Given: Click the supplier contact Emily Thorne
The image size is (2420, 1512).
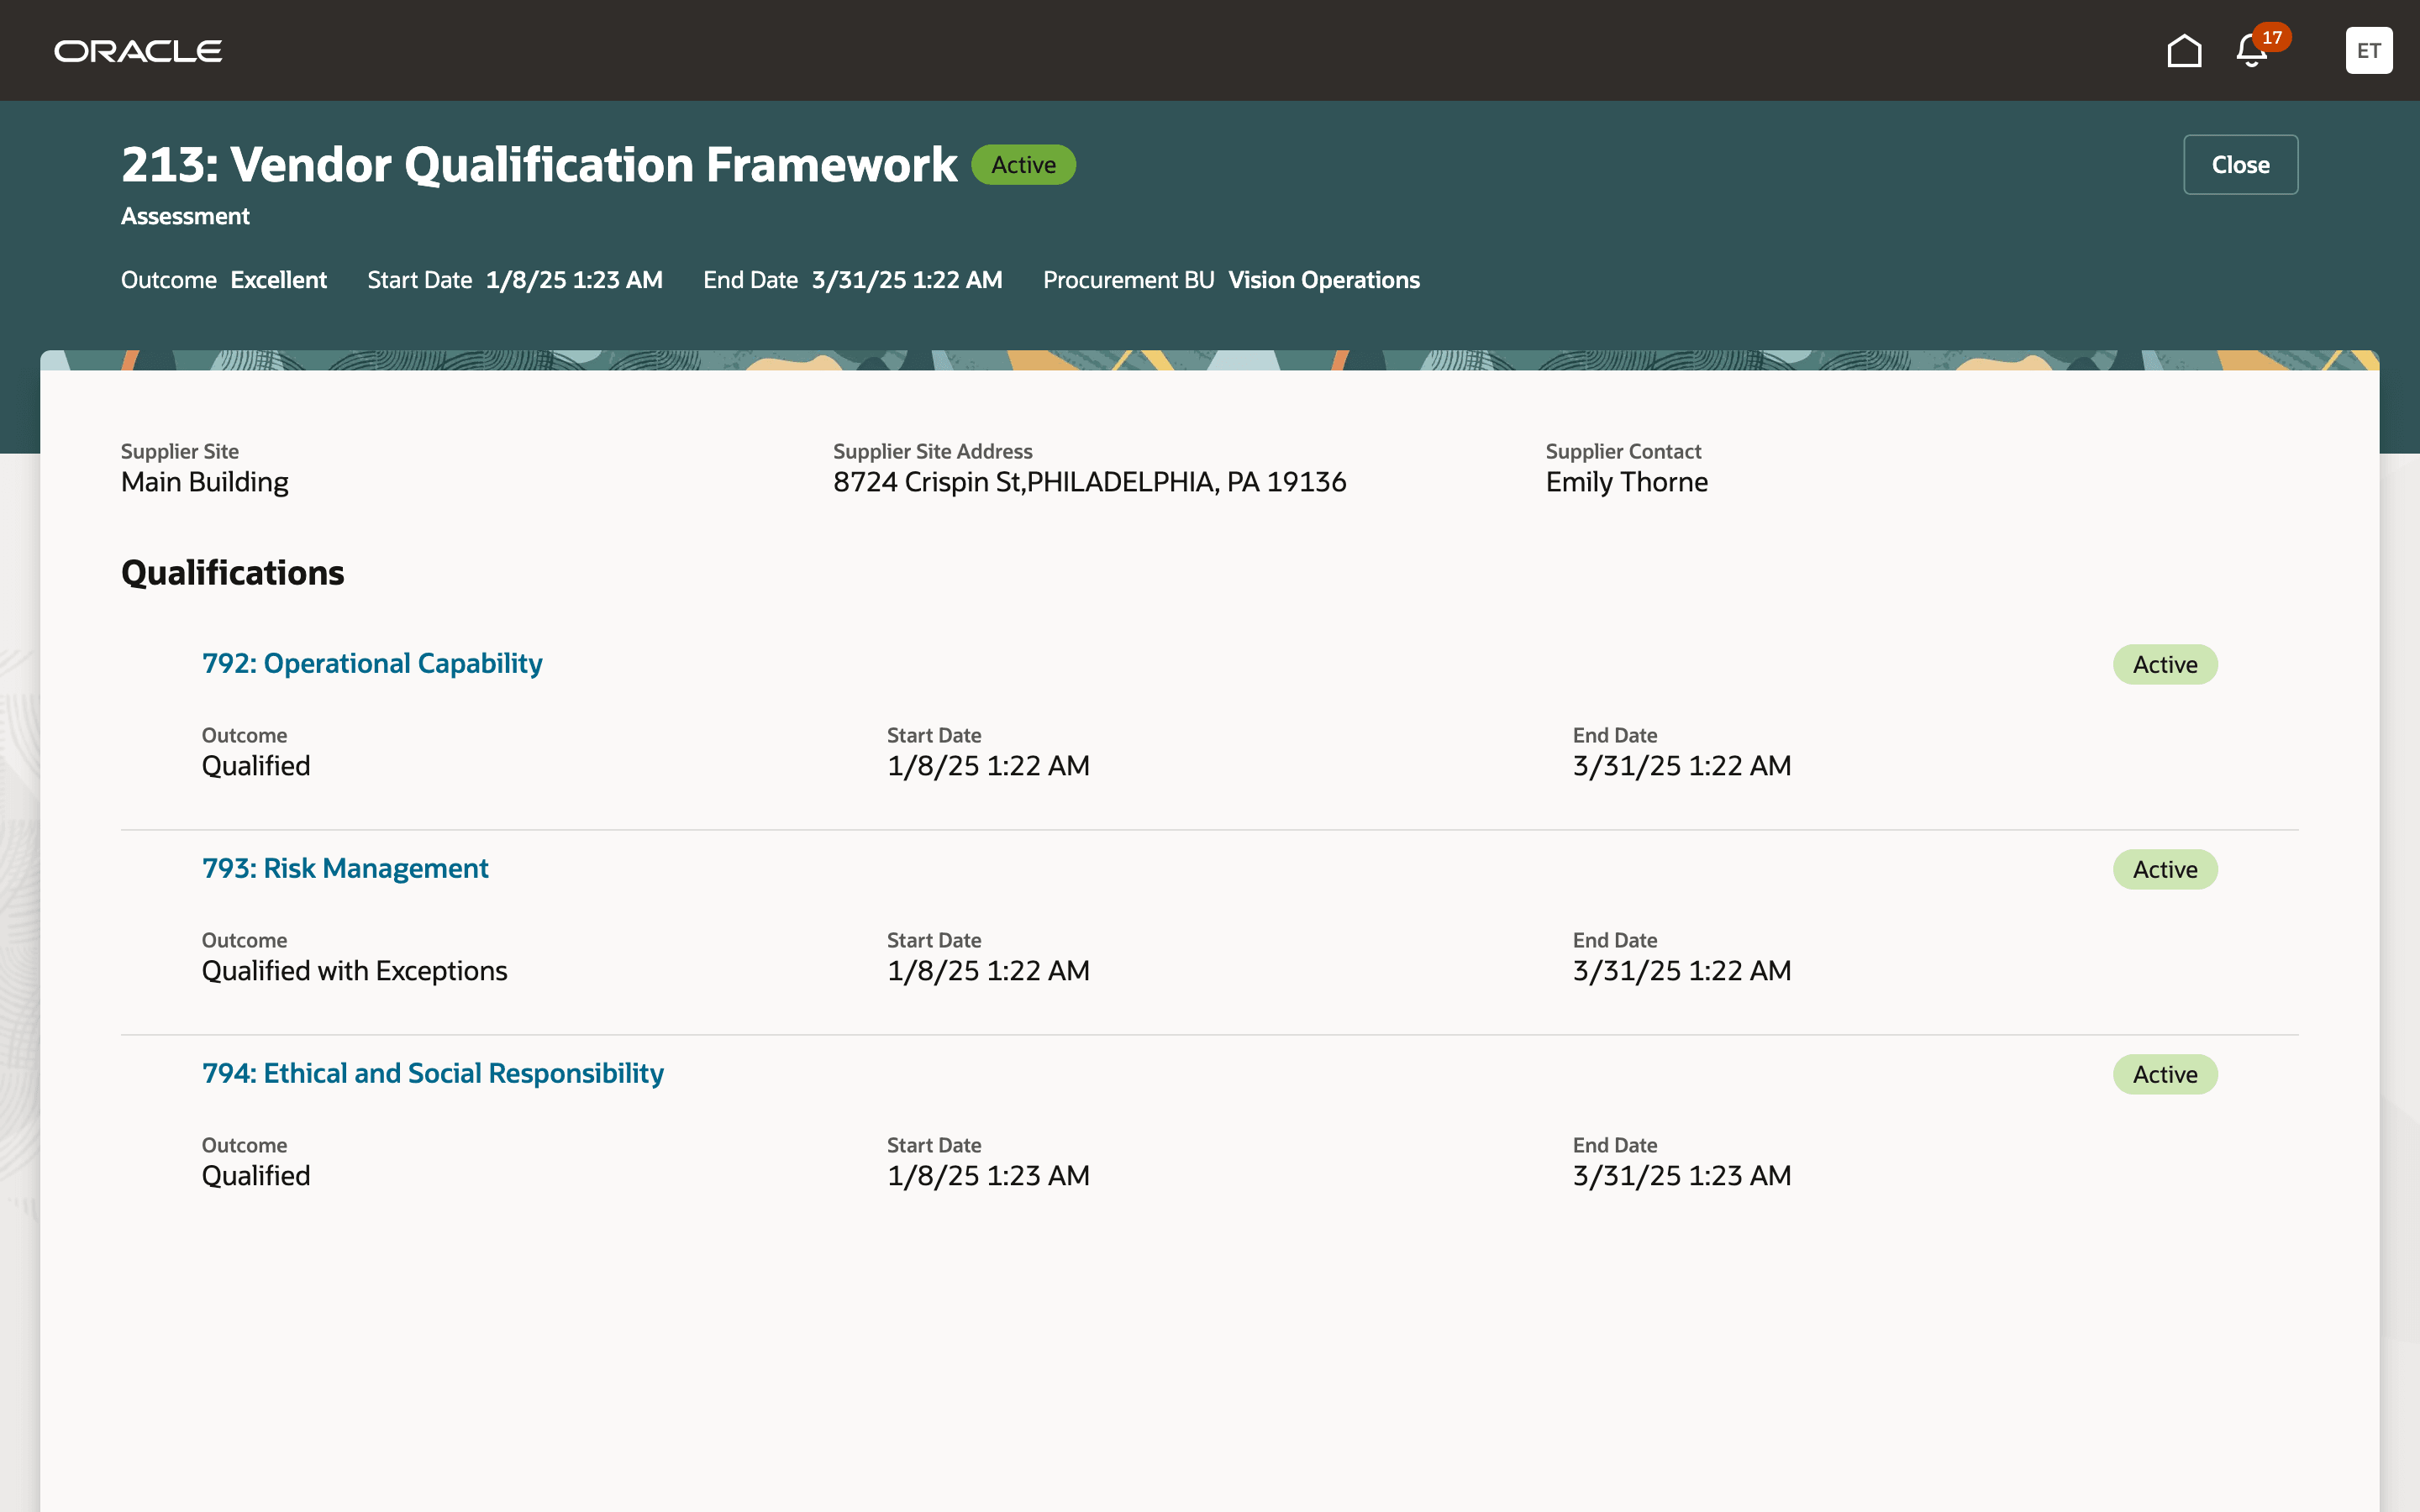Looking at the screenshot, I should coord(1626,482).
